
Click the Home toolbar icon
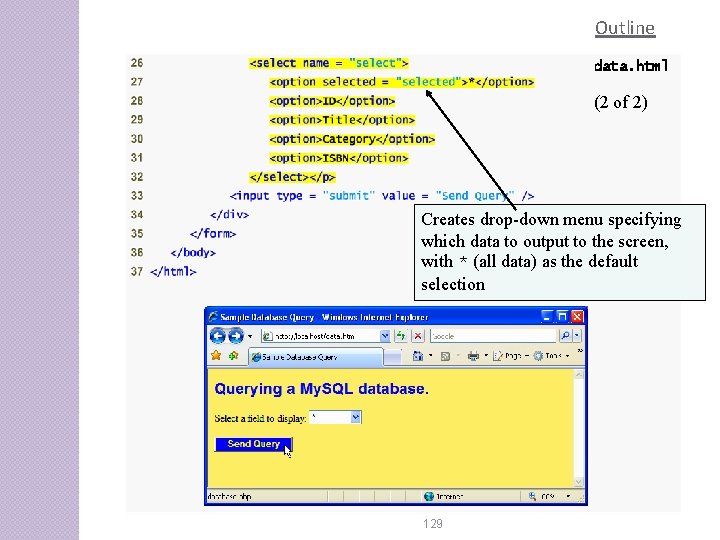point(417,356)
